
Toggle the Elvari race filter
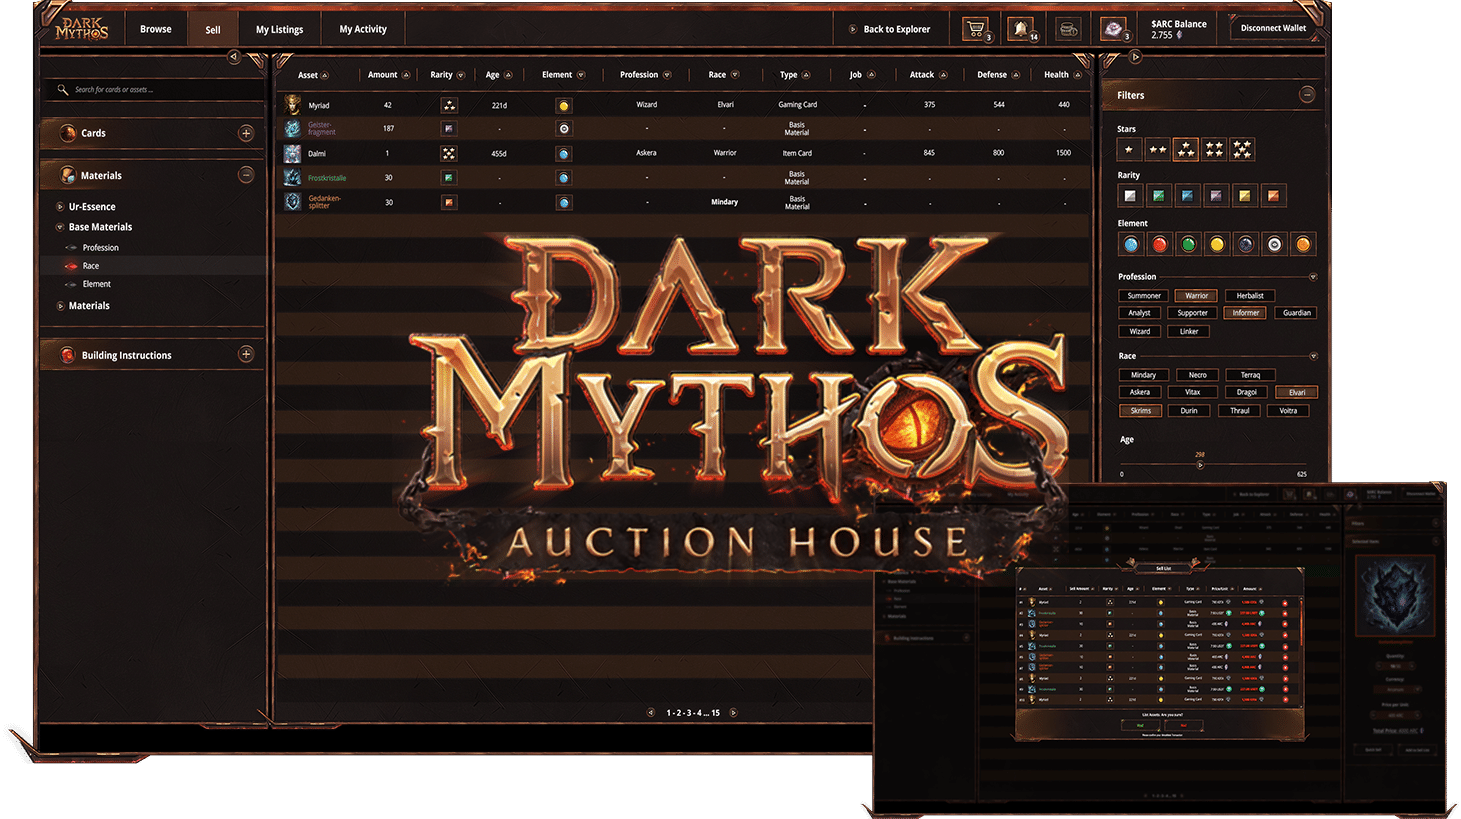(1296, 392)
